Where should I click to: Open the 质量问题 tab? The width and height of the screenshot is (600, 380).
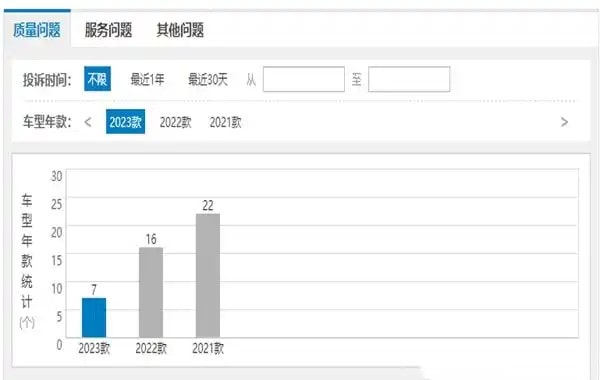click(x=37, y=29)
